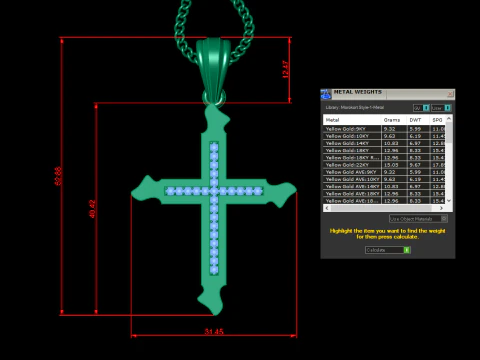The image size is (480, 360).
Task: Select the Yellow Gold AVE:10KY row
Action: (384, 179)
